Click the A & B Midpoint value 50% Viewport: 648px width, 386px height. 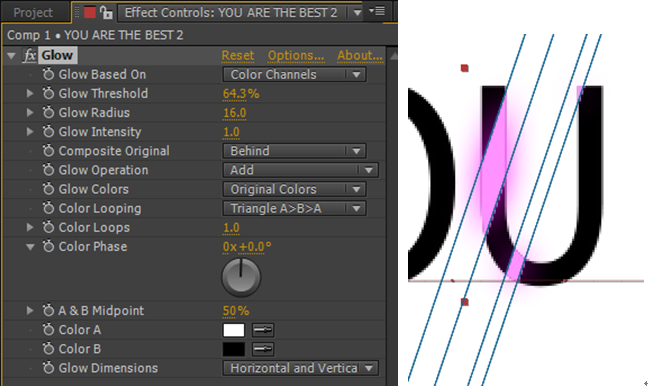[x=236, y=311]
